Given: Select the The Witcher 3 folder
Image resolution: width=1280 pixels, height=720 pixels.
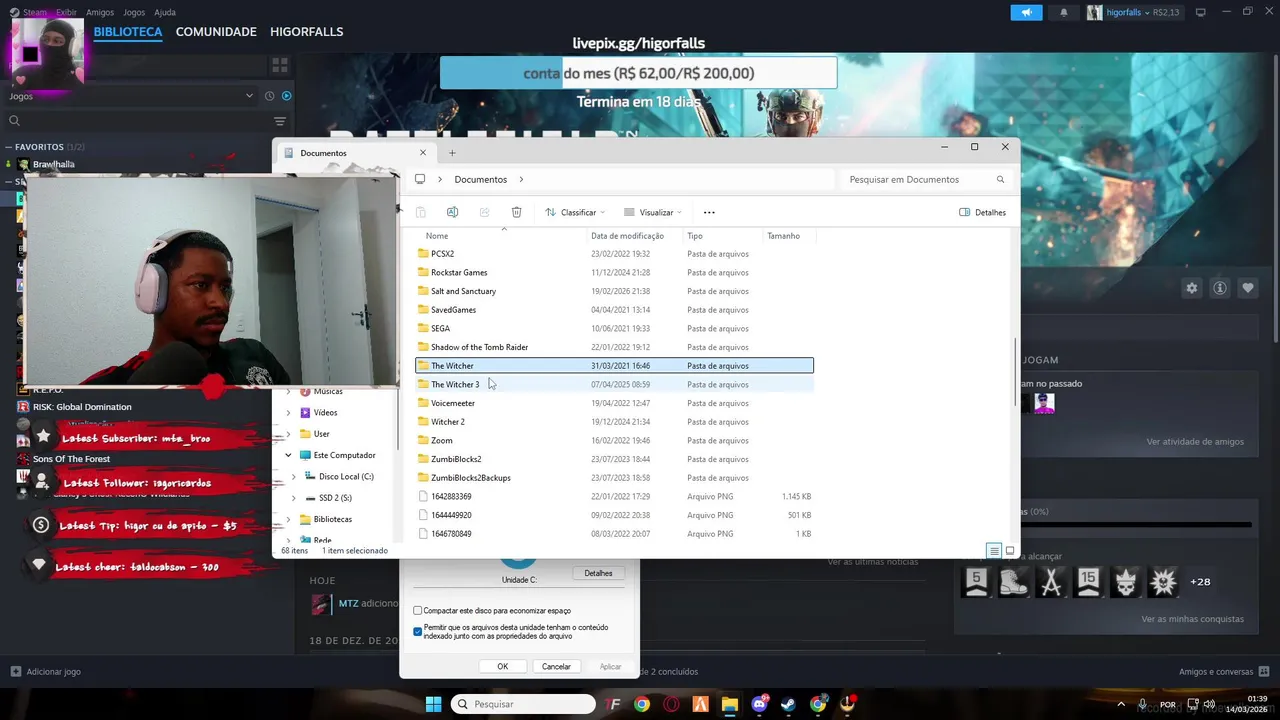Looking at the screenshot, I should click(614, 385).
